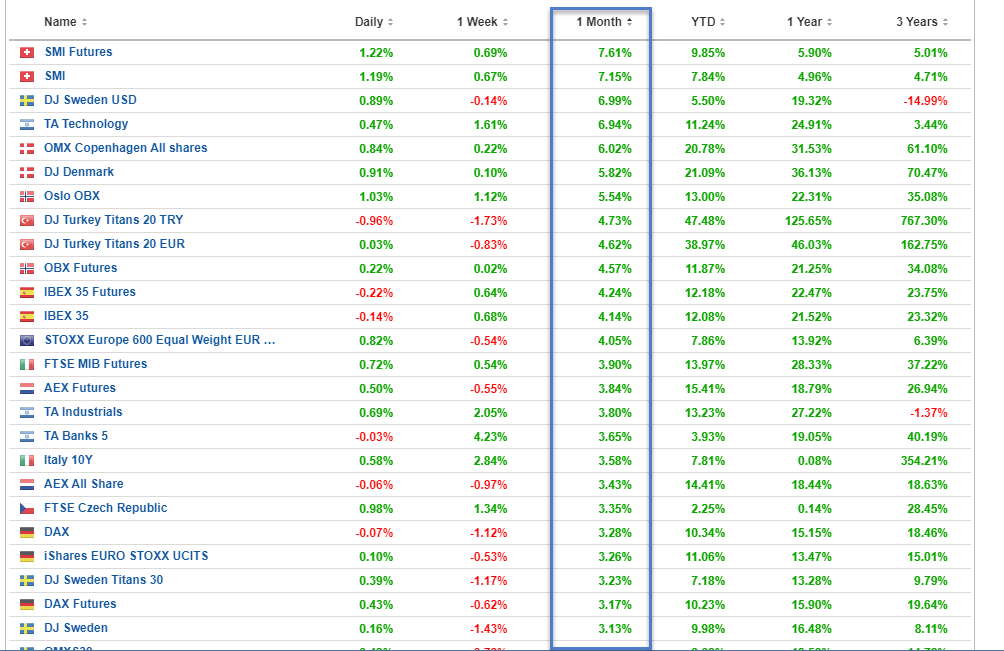Open OMX Copenhagen All shares link

point(126,148)
